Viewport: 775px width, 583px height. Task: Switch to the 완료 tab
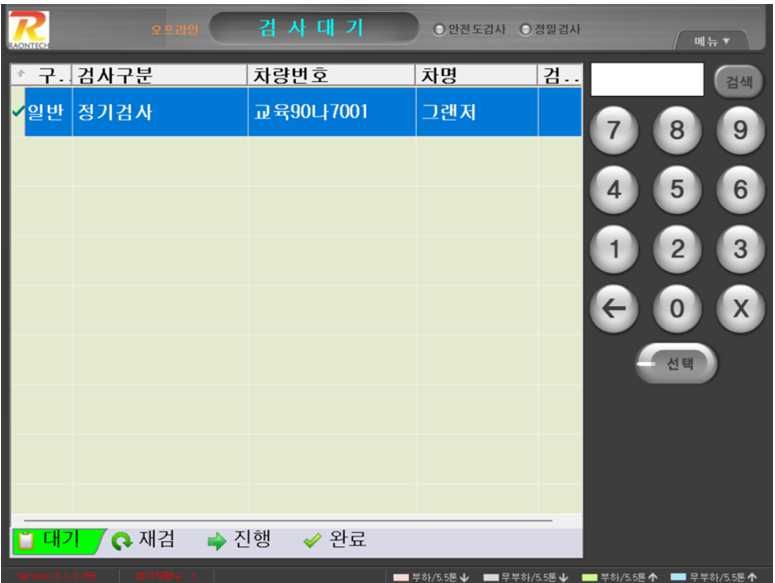335,540
